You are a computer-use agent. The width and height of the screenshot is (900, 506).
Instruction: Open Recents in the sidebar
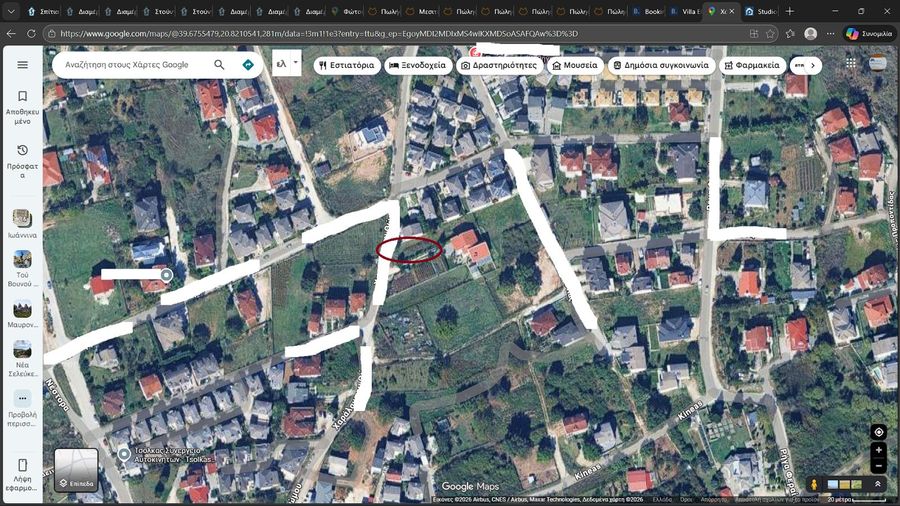click(22, 159)
